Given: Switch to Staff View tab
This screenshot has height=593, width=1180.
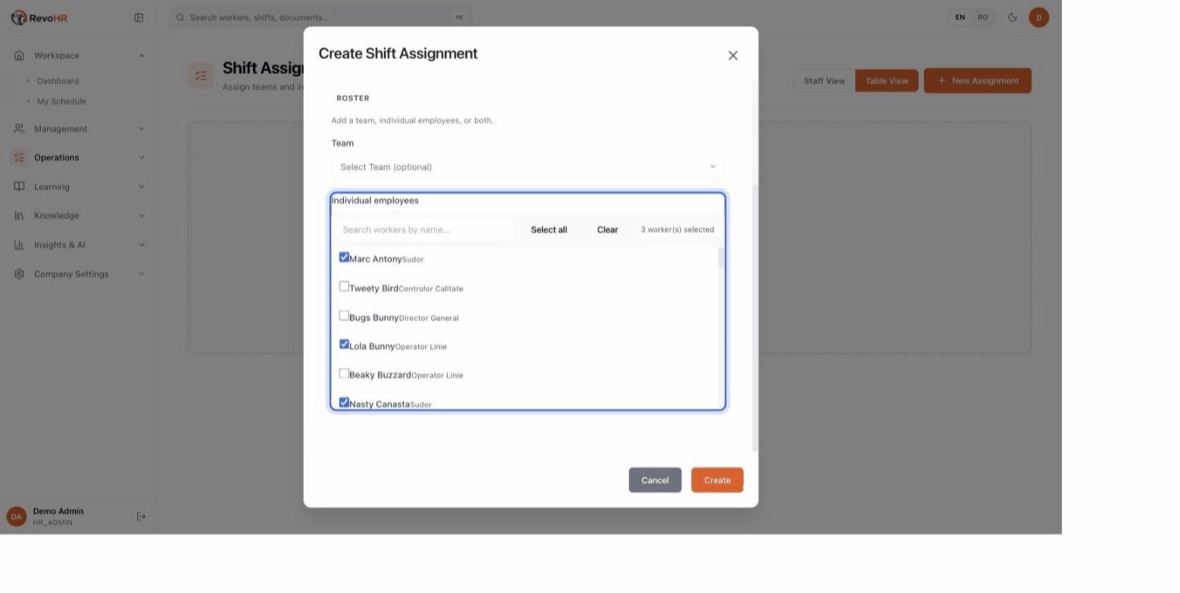Looking at the screenshot, I should pos(824,81).
